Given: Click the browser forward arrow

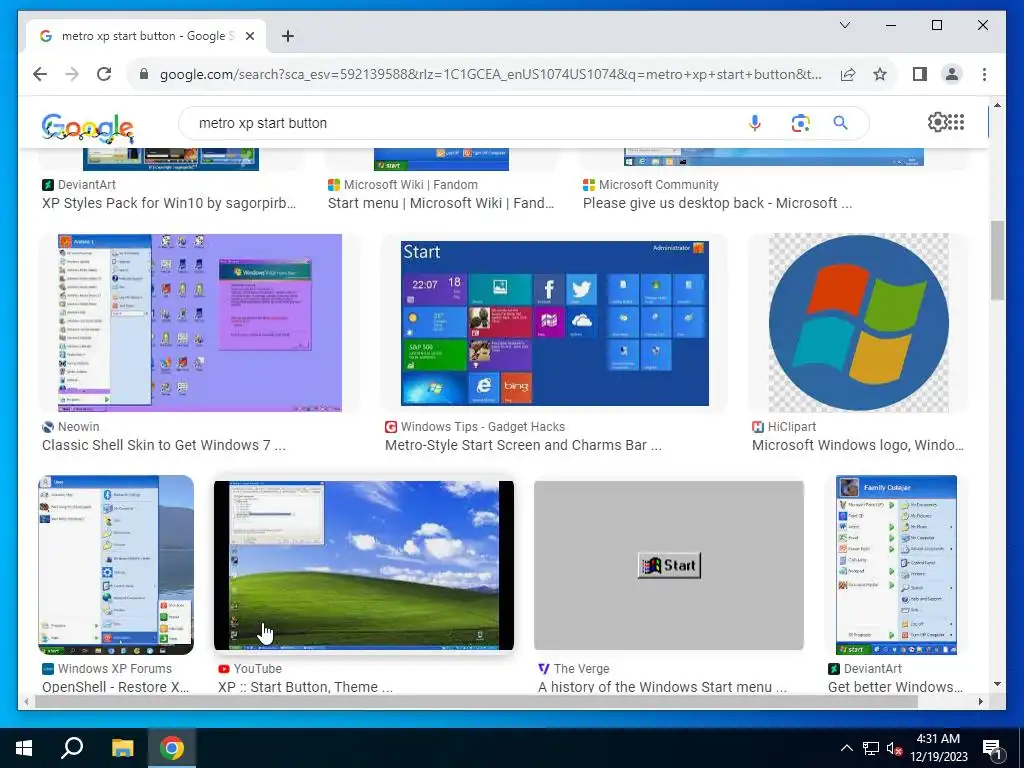Looking at the screenshot, I should 72,74.
